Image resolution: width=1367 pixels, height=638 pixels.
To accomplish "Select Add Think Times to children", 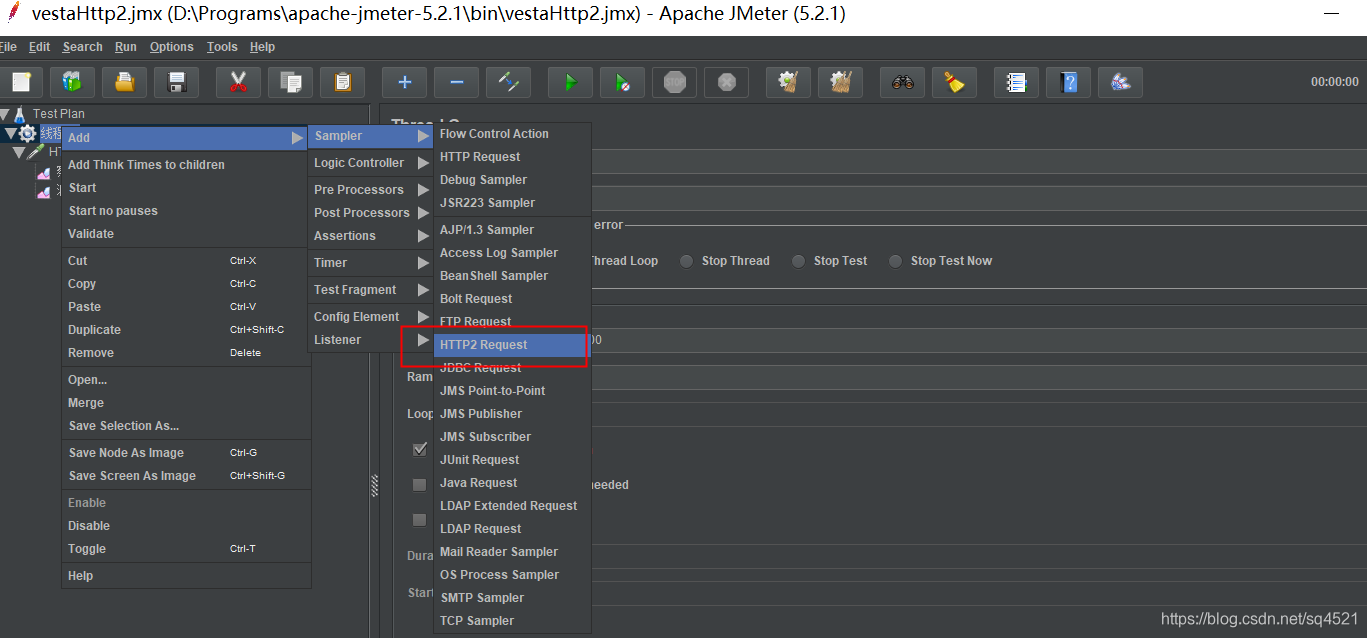I will 186,165.
